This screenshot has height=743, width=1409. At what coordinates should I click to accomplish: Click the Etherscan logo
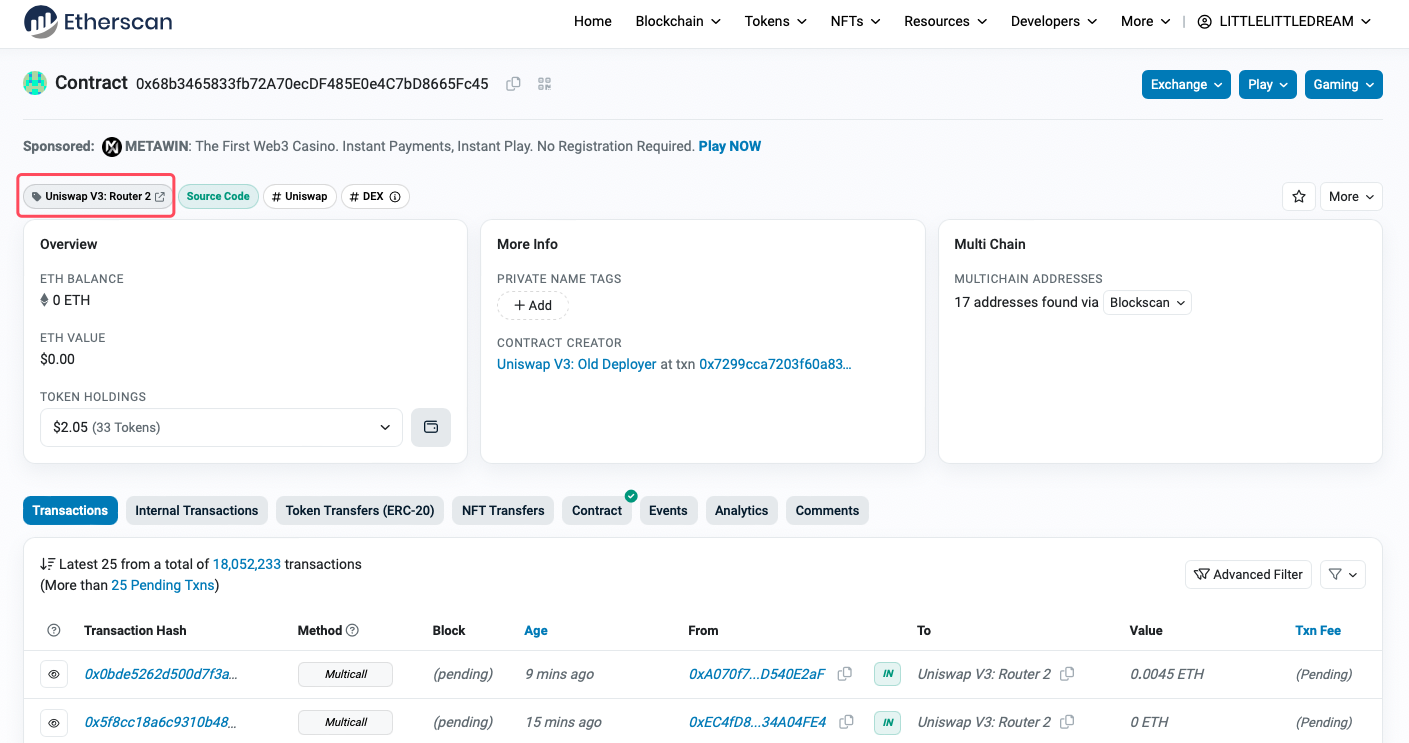coord(98,21)
